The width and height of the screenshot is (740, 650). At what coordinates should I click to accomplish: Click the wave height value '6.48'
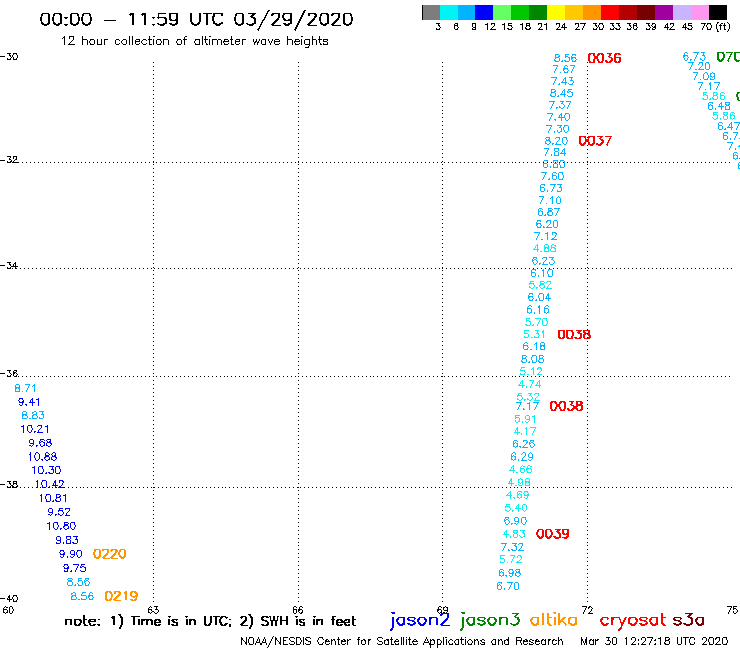click(x=719, y=106)
